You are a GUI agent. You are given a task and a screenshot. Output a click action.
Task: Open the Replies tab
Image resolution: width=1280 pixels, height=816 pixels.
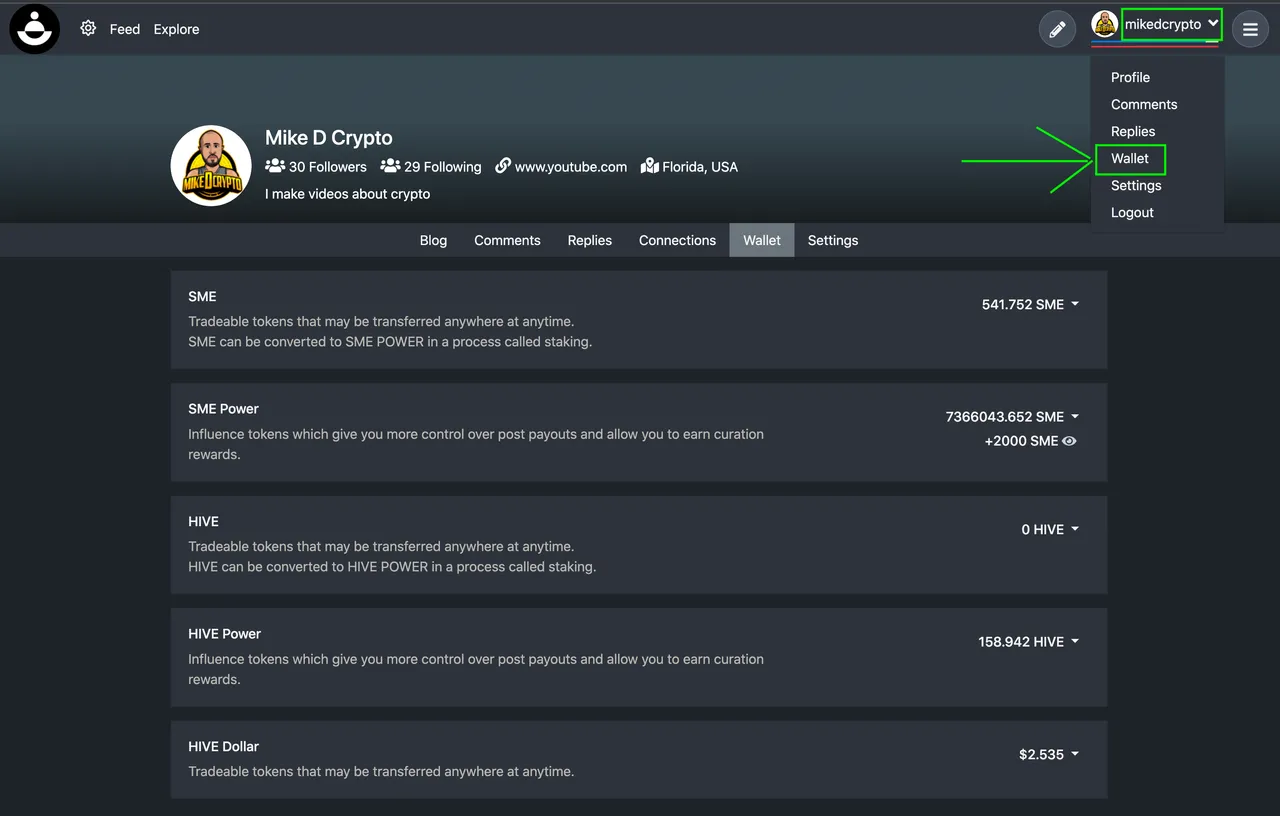pyautogui.click(x=590, y=240)
